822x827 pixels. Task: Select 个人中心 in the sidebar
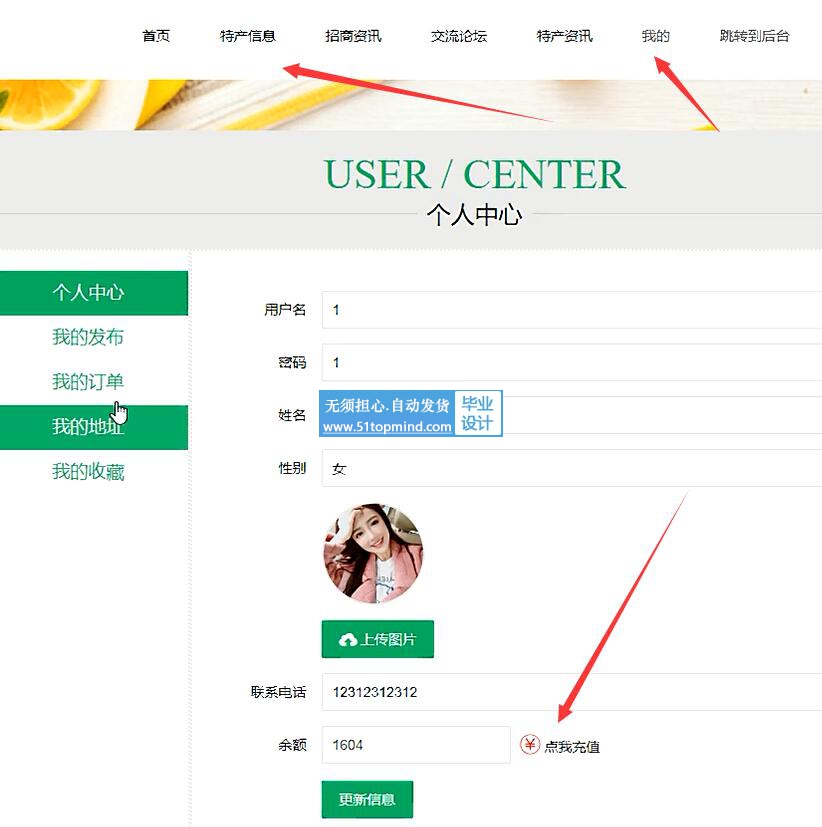[x=89, y=293]
